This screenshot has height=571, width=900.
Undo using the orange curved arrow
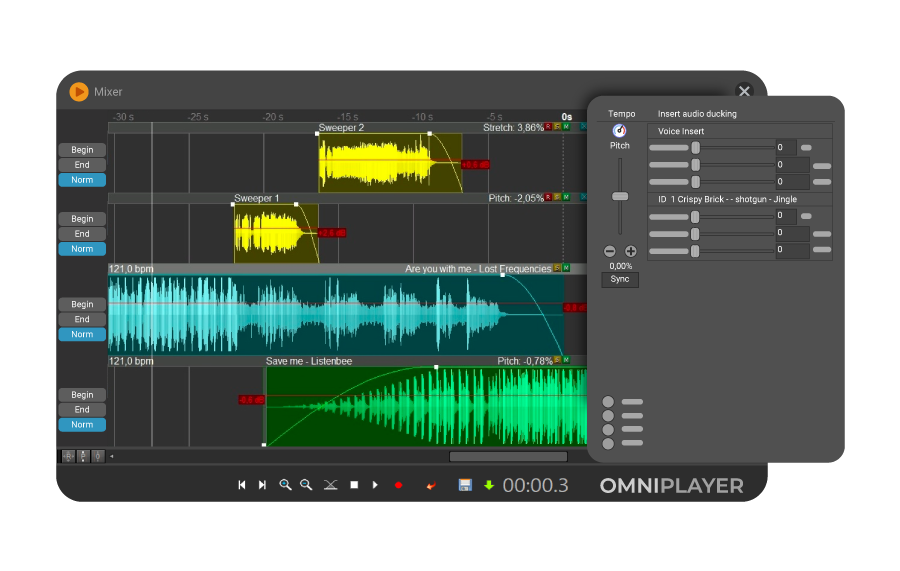(x=431, y=485)
